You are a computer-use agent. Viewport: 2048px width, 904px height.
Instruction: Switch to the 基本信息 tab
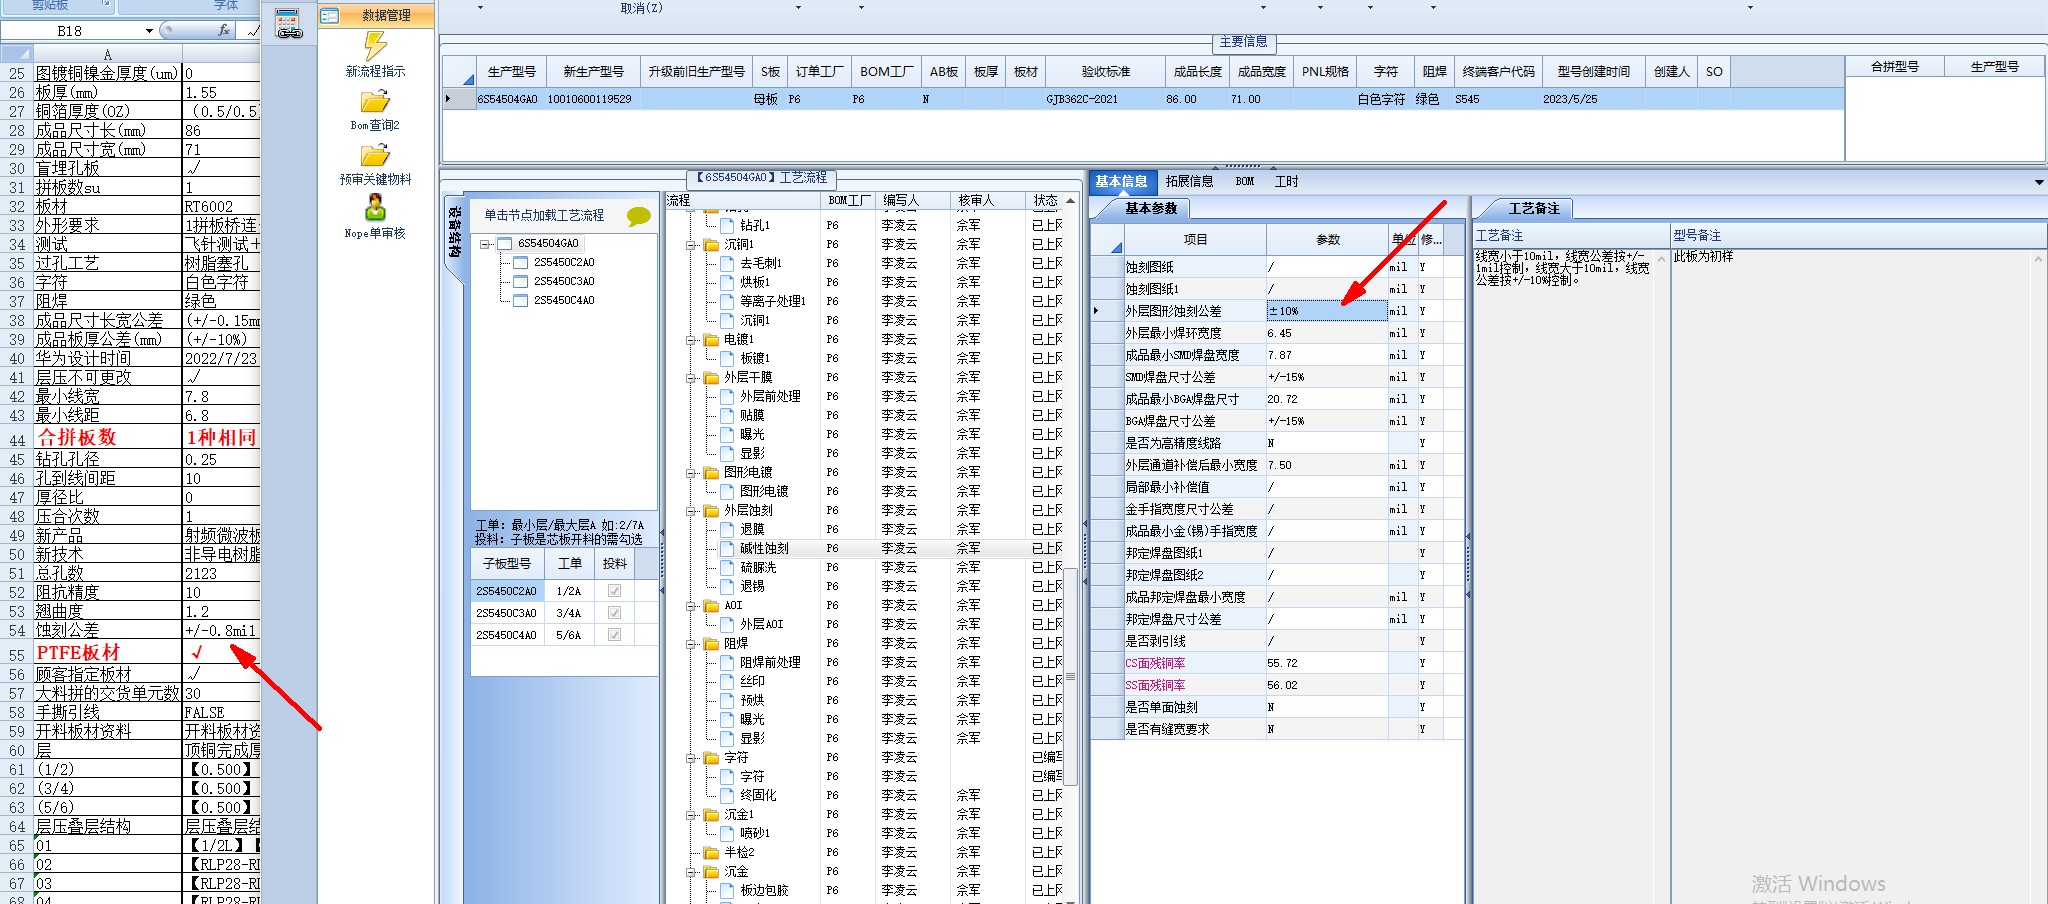(1121, 181)
